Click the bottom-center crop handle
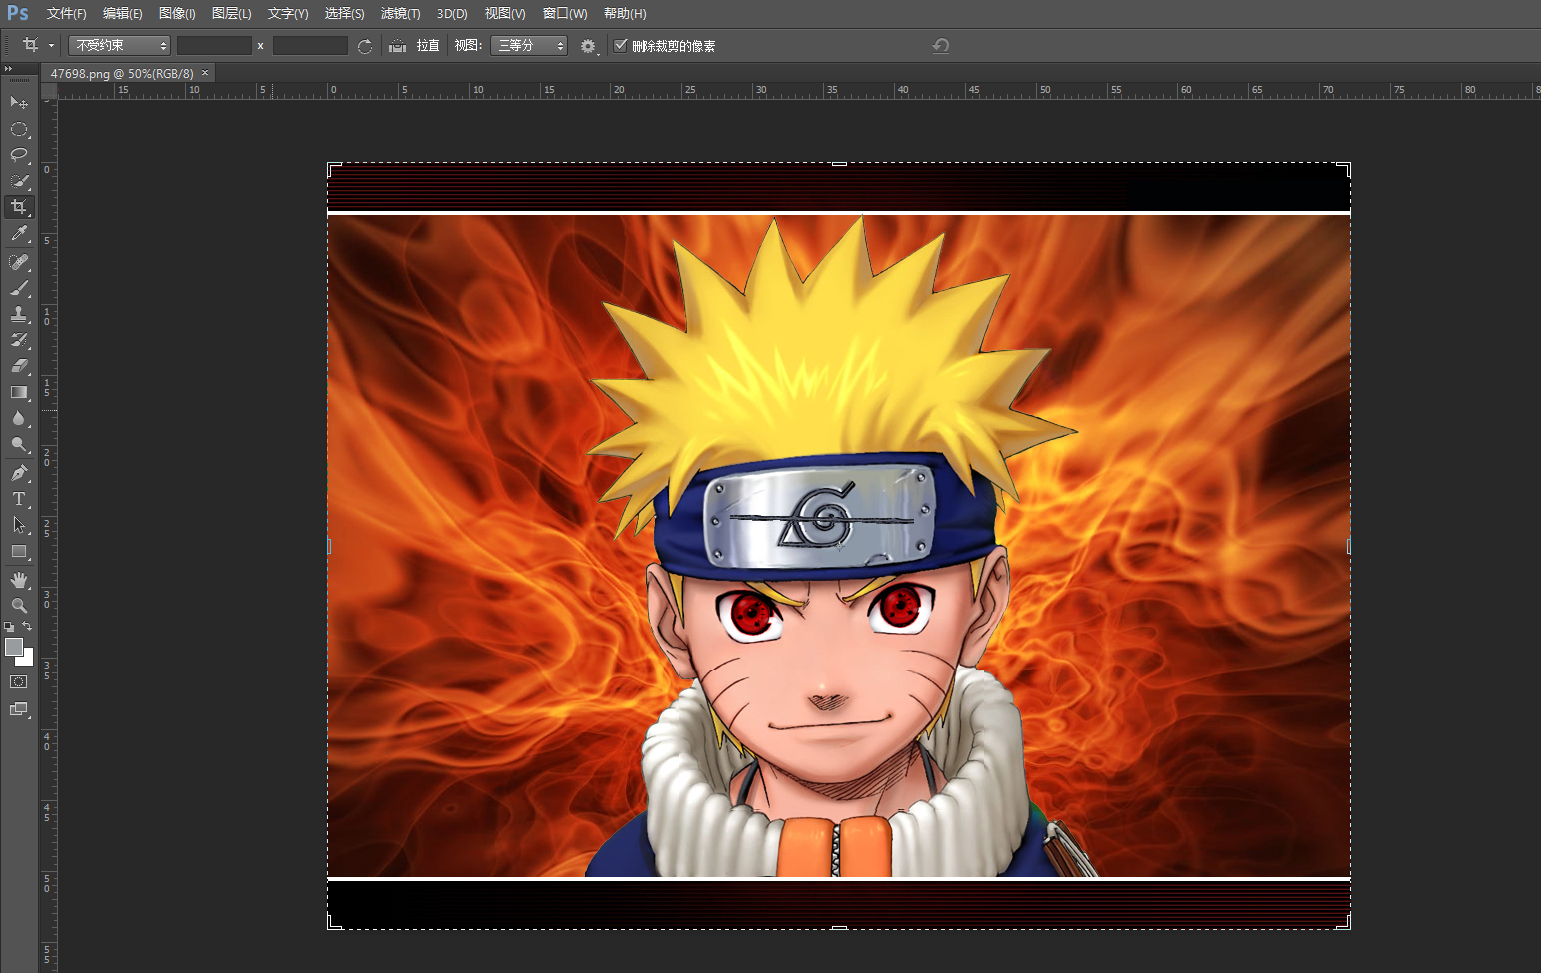The height and width of the screenshot is (973, 1541). coord(839,928)
